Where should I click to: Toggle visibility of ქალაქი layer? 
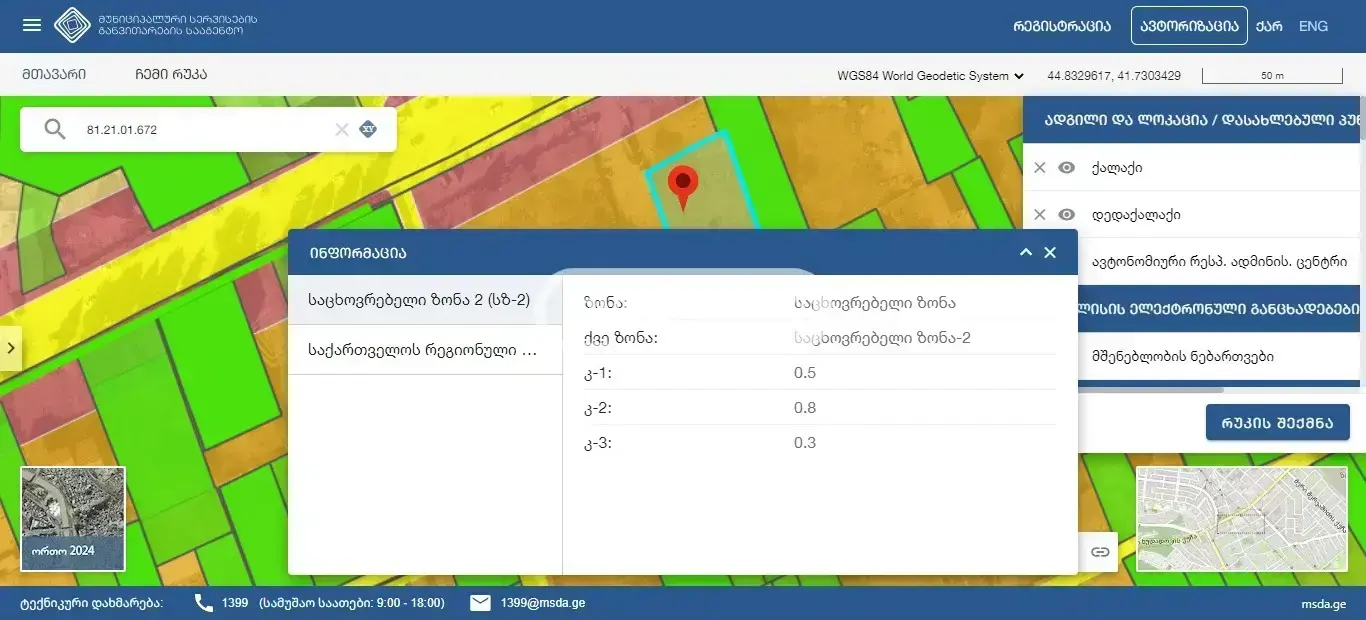[1066, 168]
